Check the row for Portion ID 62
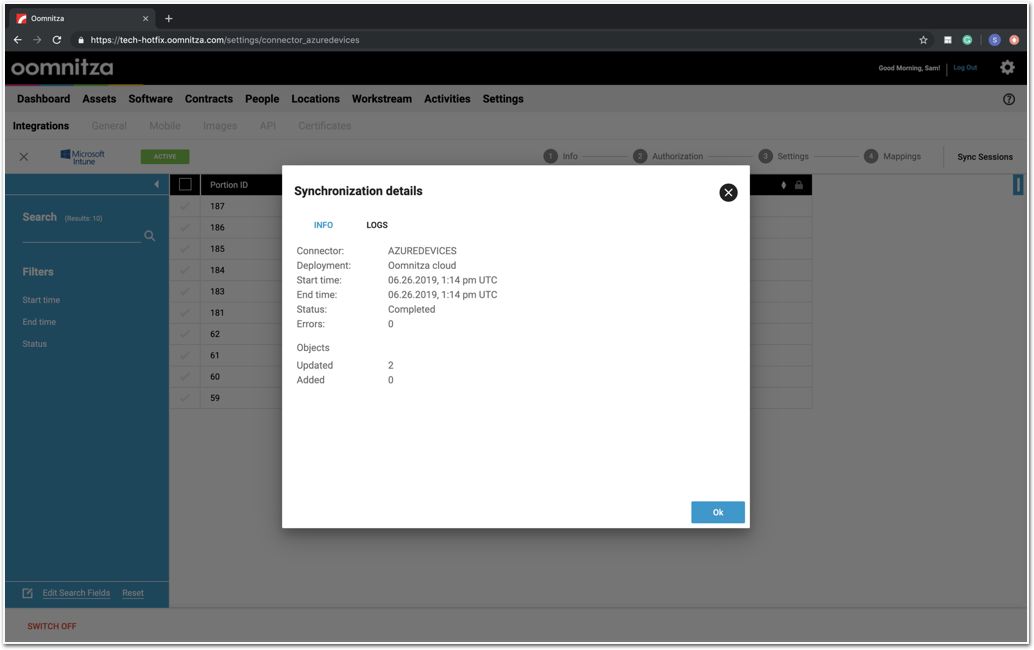 [x=185, y=334]
